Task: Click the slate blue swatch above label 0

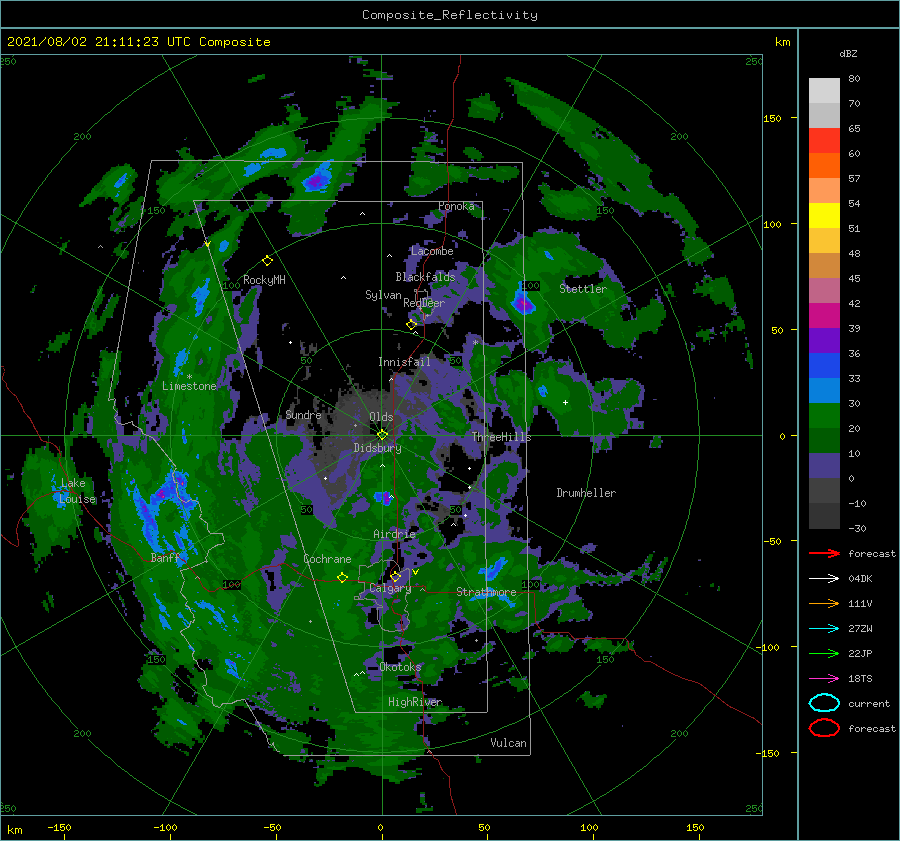Action: coord(824,465)
